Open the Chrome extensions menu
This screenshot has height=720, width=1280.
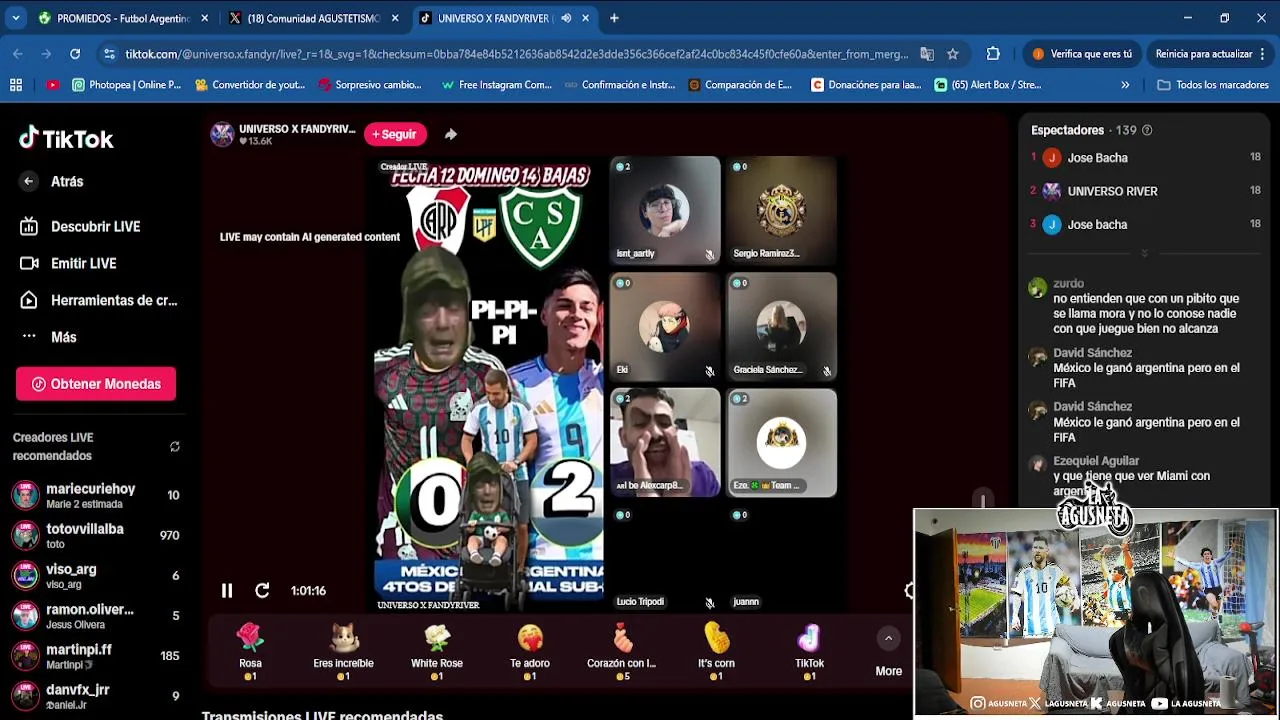[x=993, y=54]
